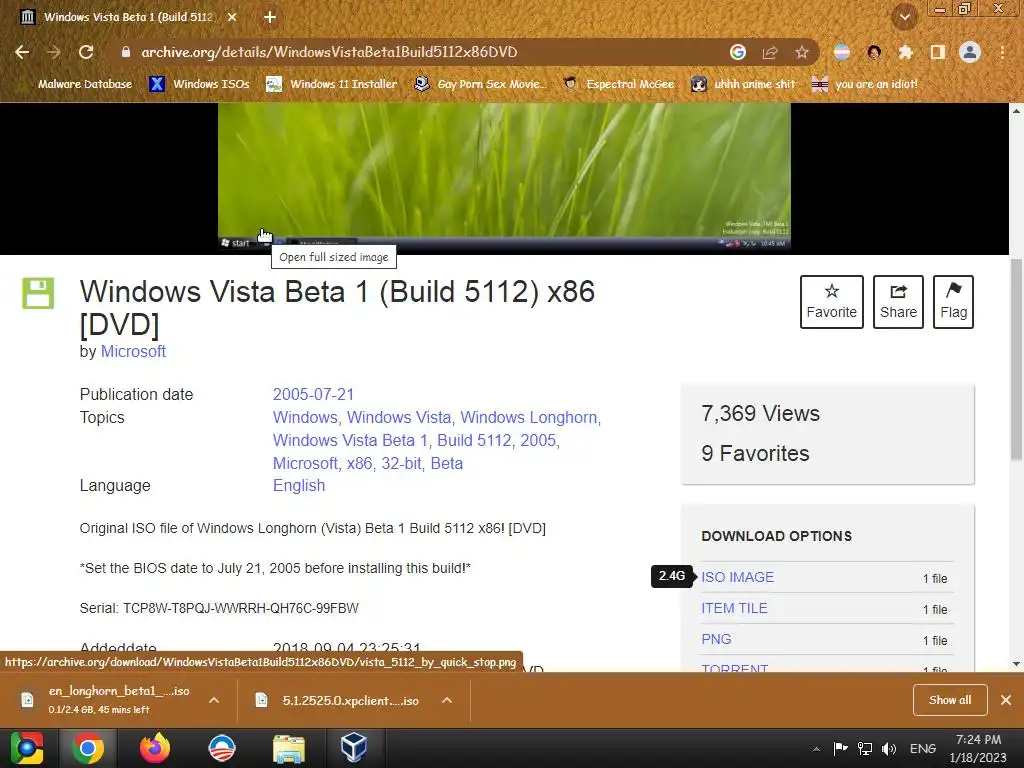Click Show all downloads button
The image size is (1024, 768).
pyautogui.click(x=950, y=700)
